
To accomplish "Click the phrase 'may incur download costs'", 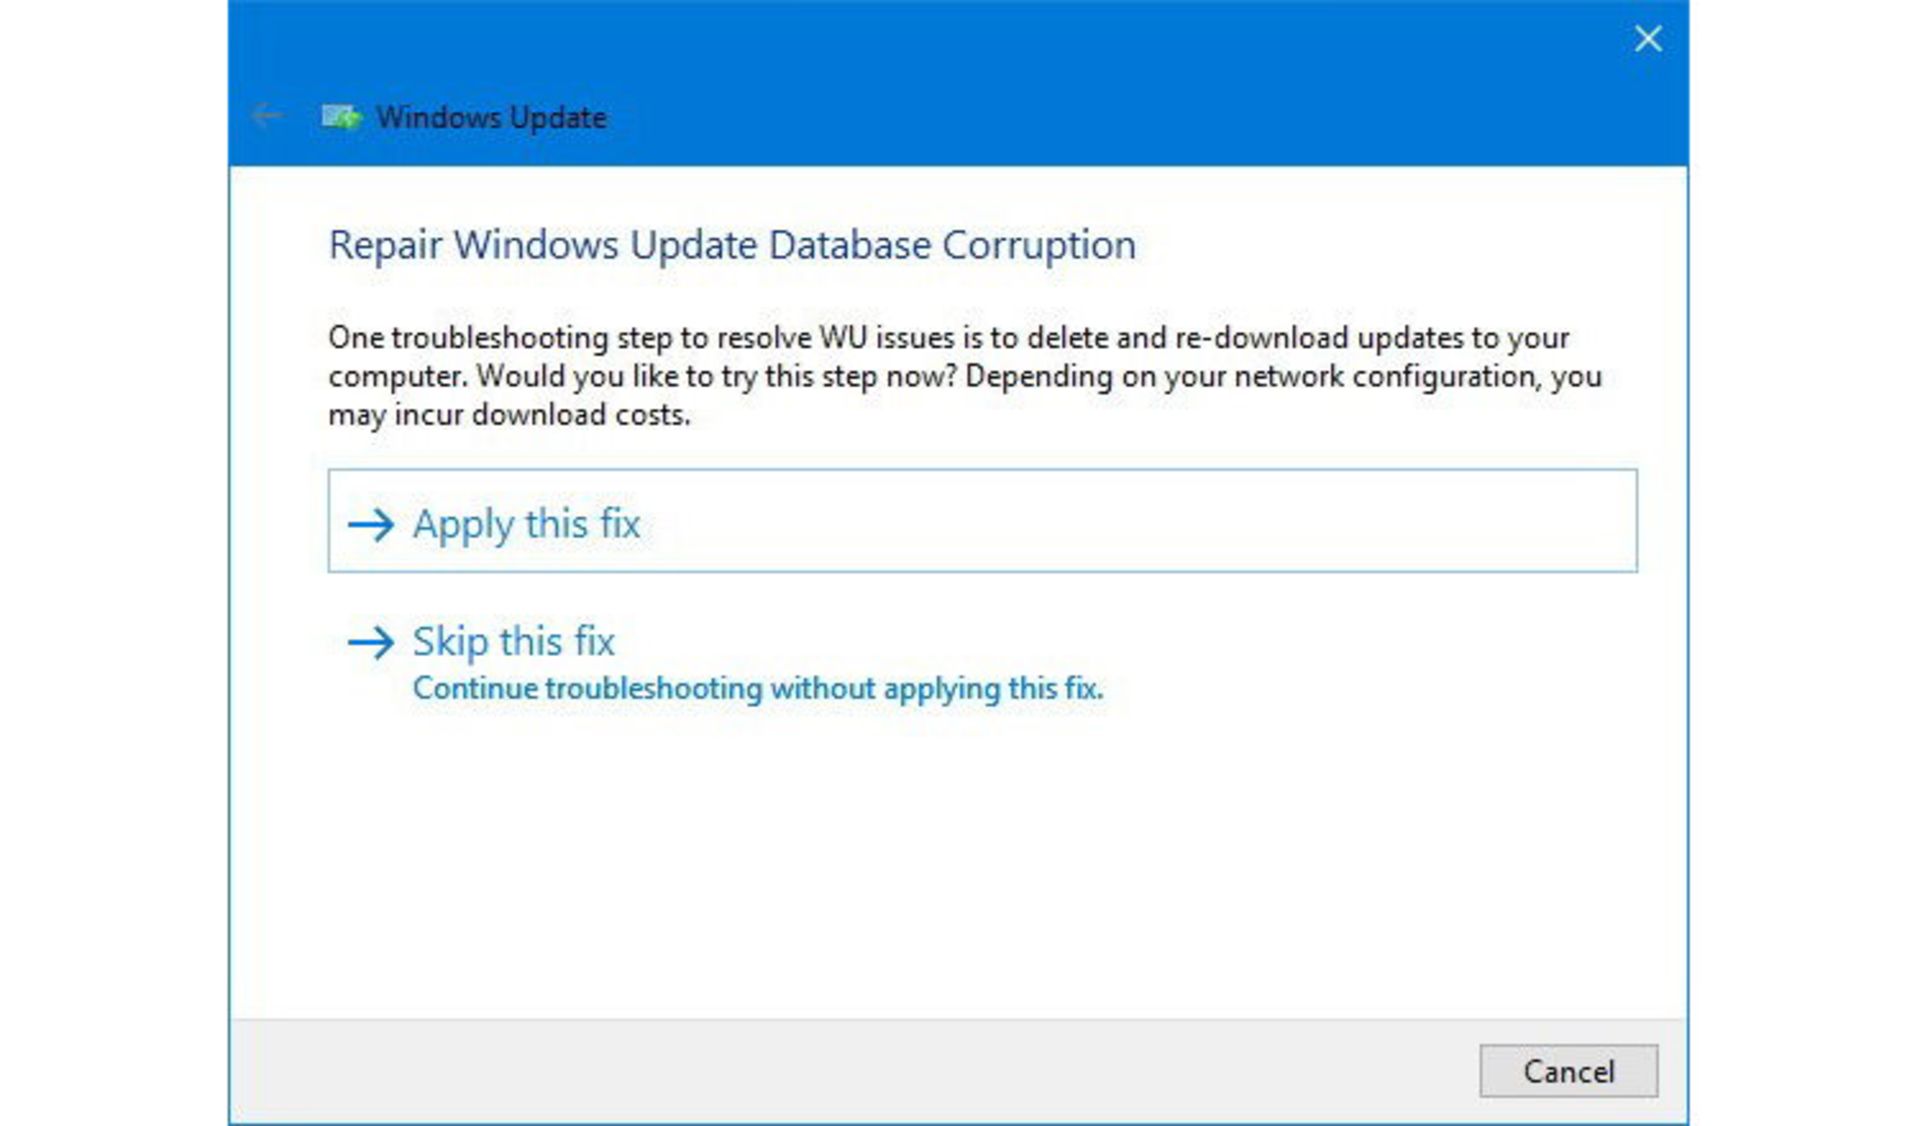I will 510,416.
